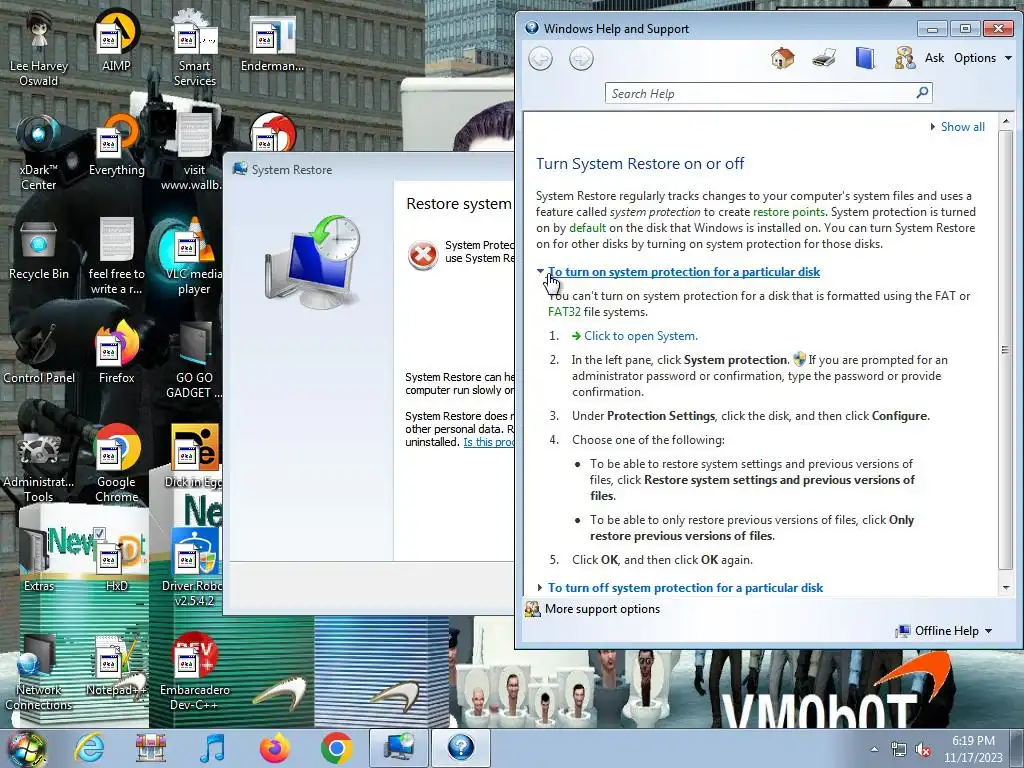
Task: Launch Firefox from the taskbar
Action: pyautogui.click(x=274, y=748)
